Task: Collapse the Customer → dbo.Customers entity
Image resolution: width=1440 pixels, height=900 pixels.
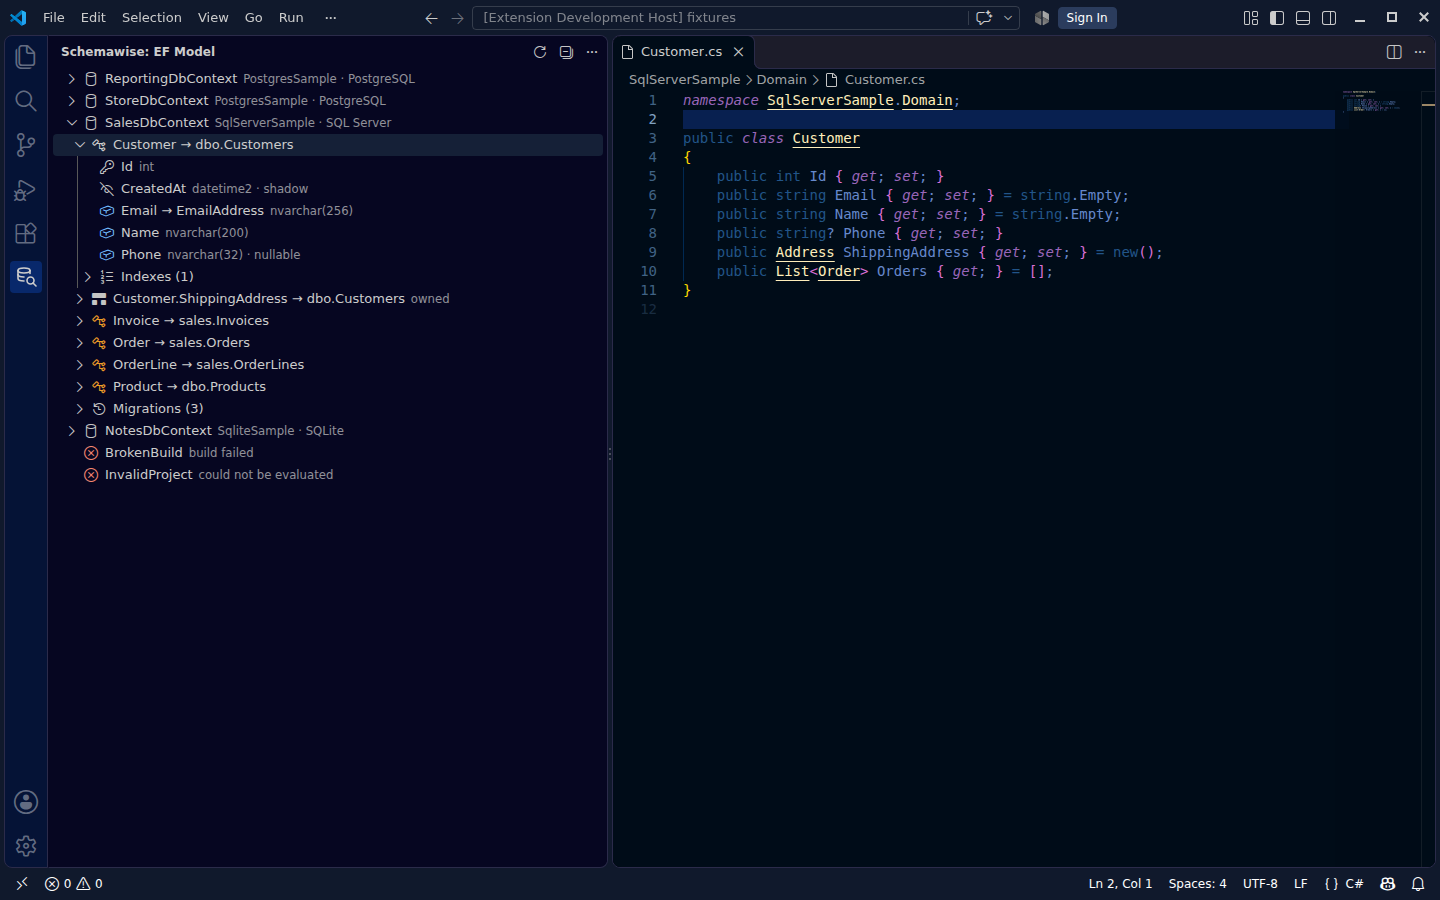Action: tap(80, 145)
